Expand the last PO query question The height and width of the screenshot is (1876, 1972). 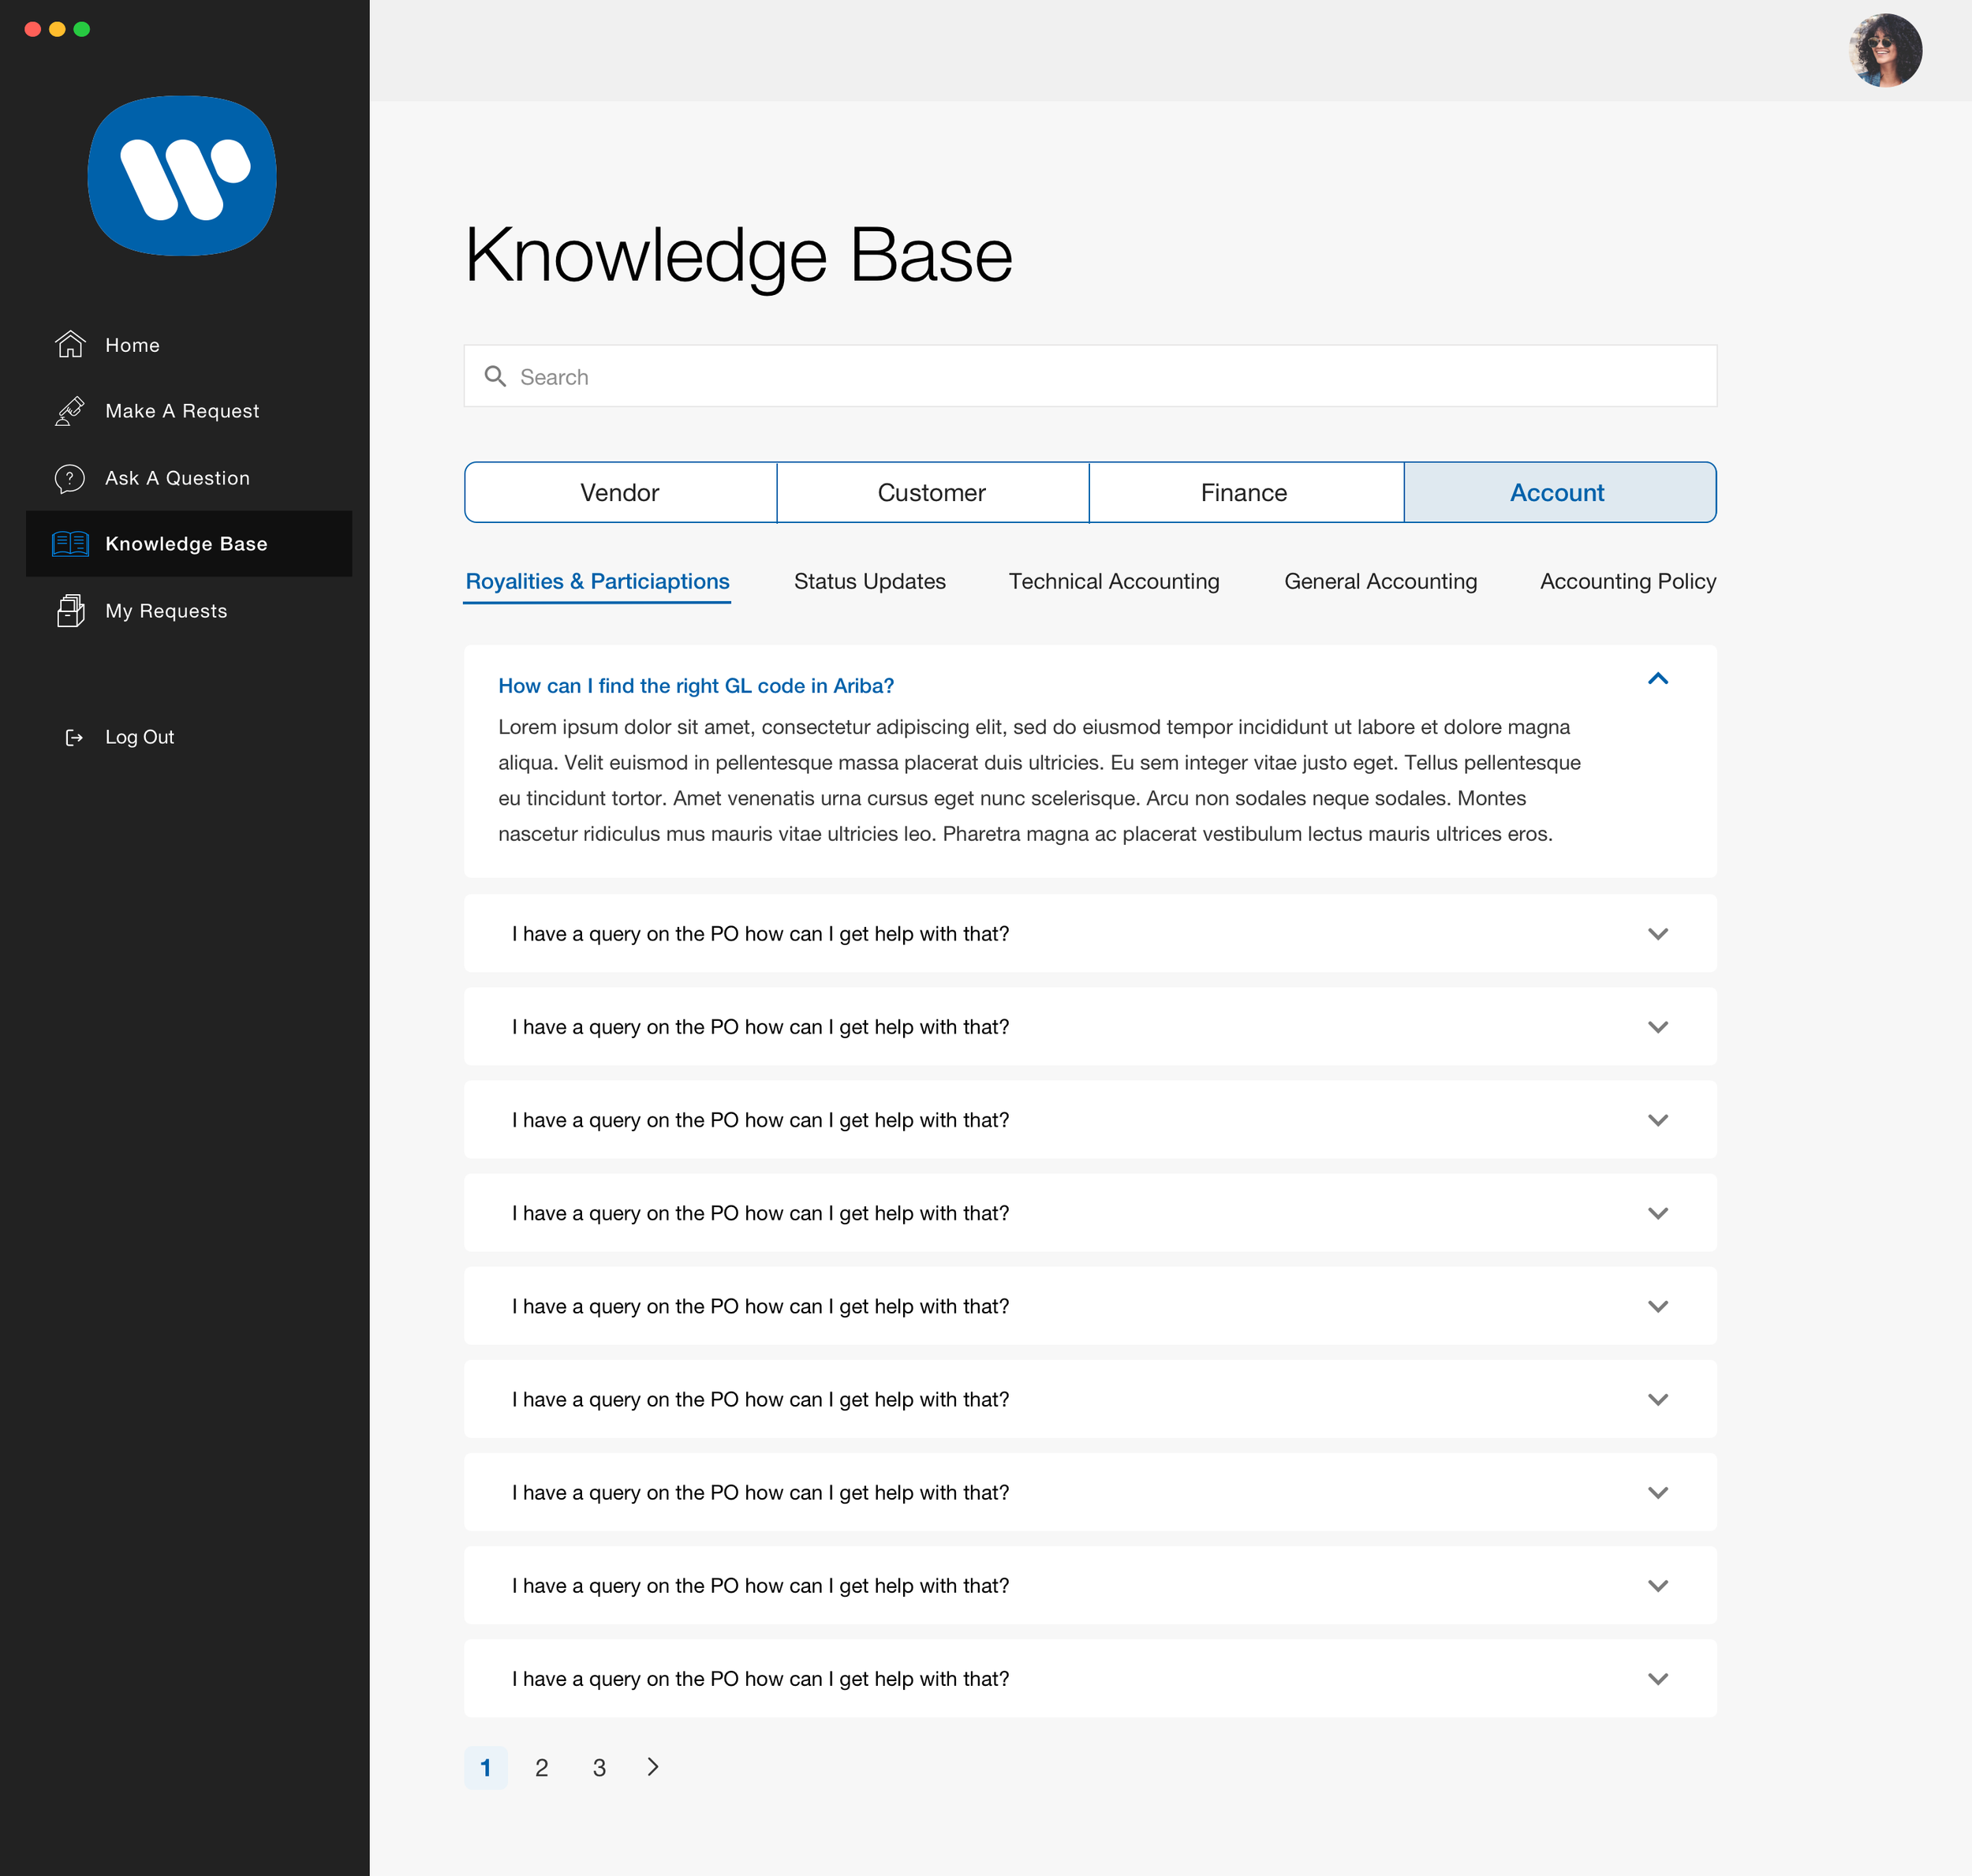coord(1657,1679)
